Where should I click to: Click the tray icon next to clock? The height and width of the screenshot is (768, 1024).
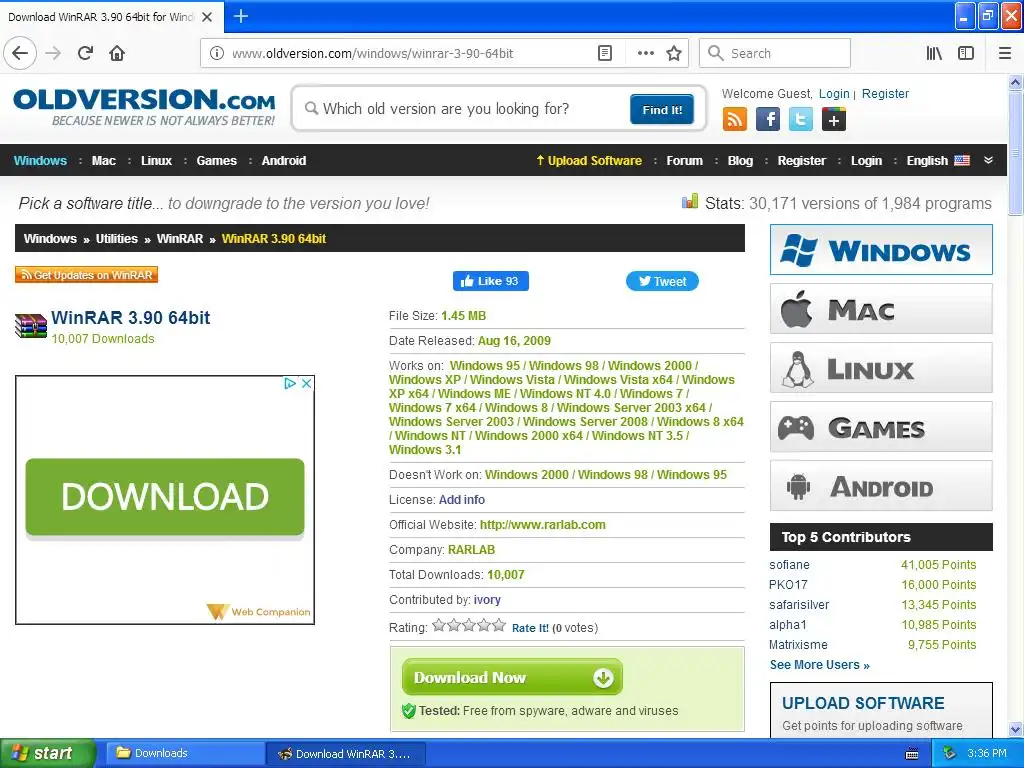click(950, 753)
